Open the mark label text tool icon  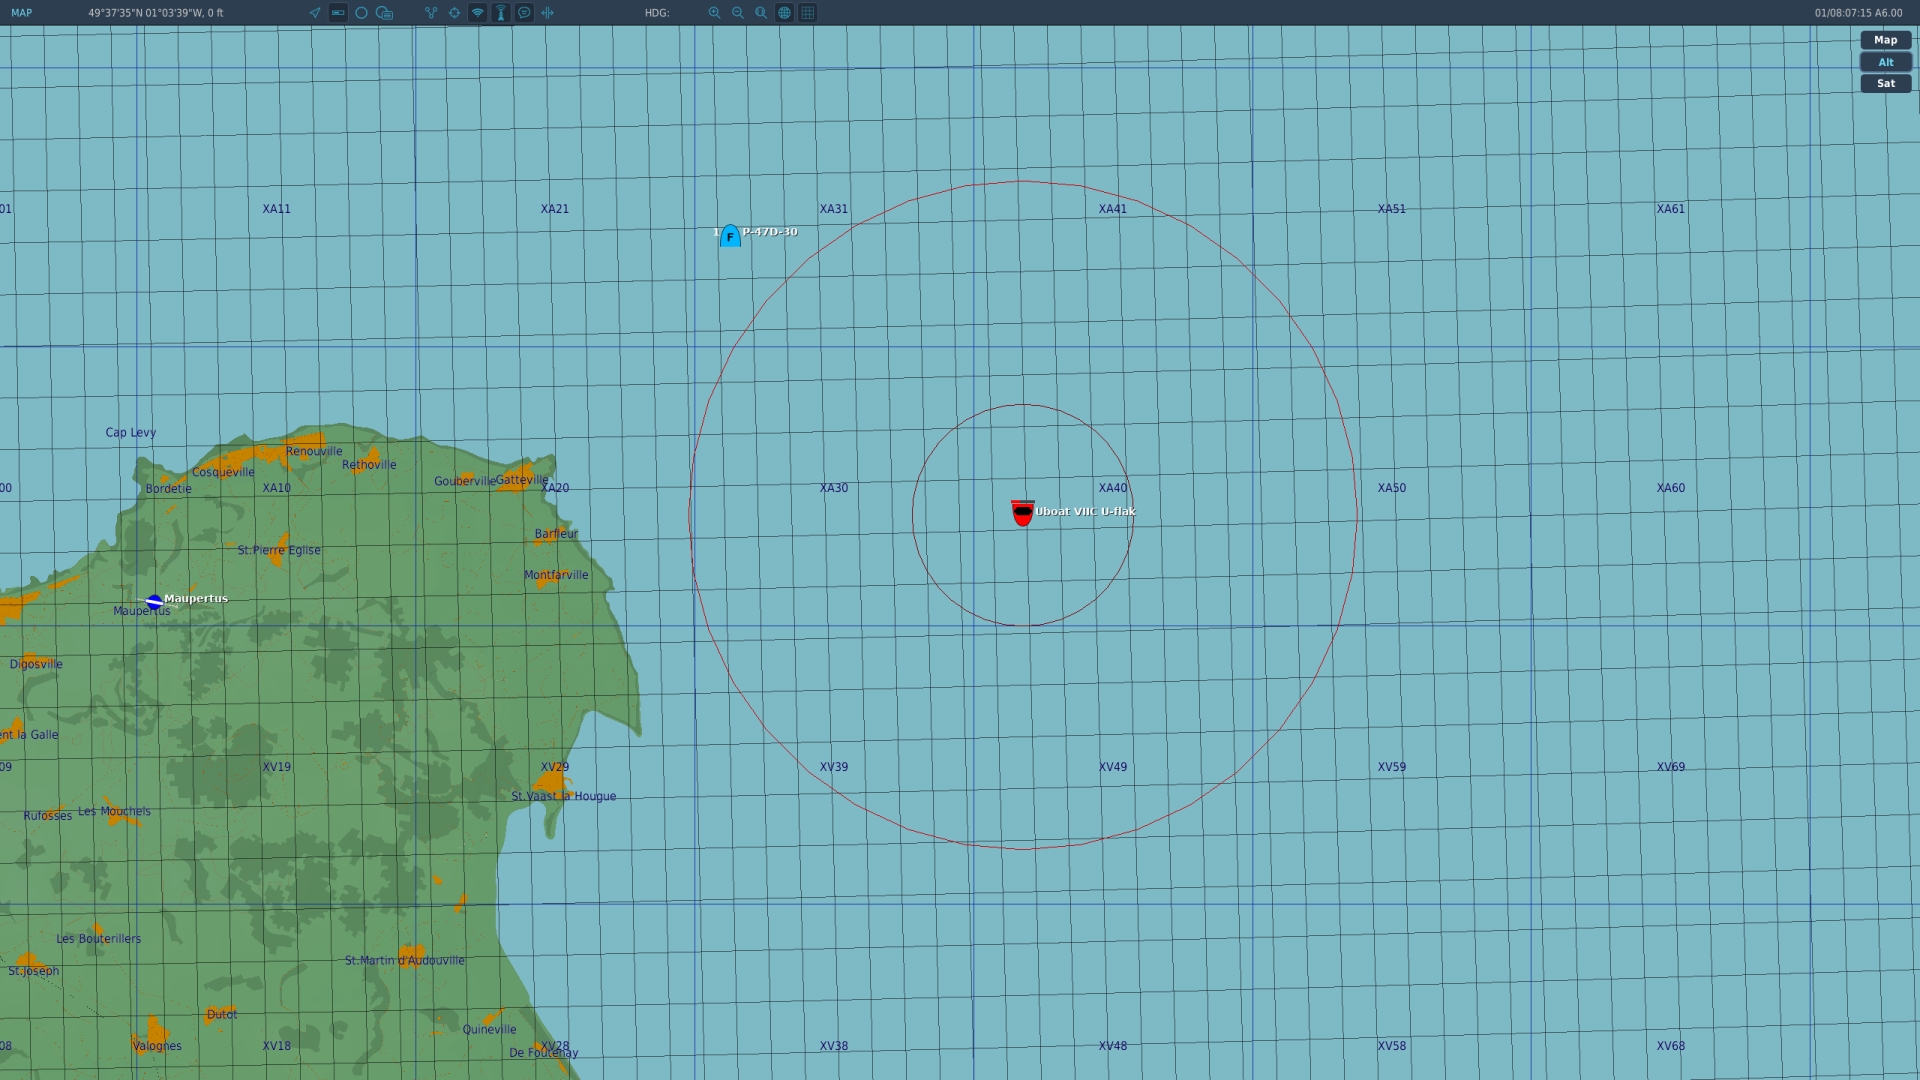pos(385,13)
